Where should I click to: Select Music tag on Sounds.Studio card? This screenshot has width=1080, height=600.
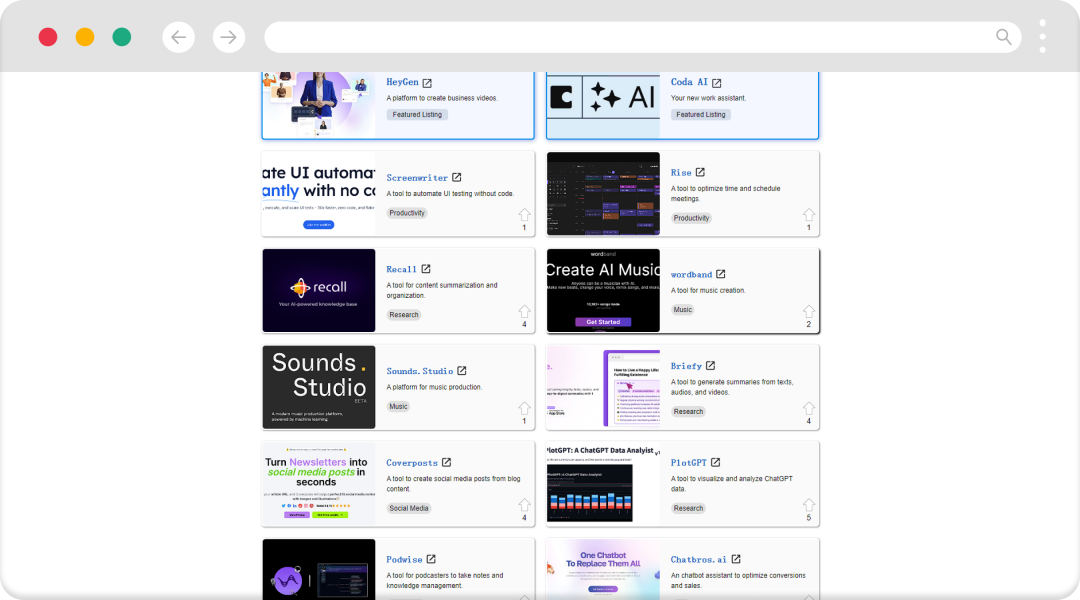pos(398,406)
